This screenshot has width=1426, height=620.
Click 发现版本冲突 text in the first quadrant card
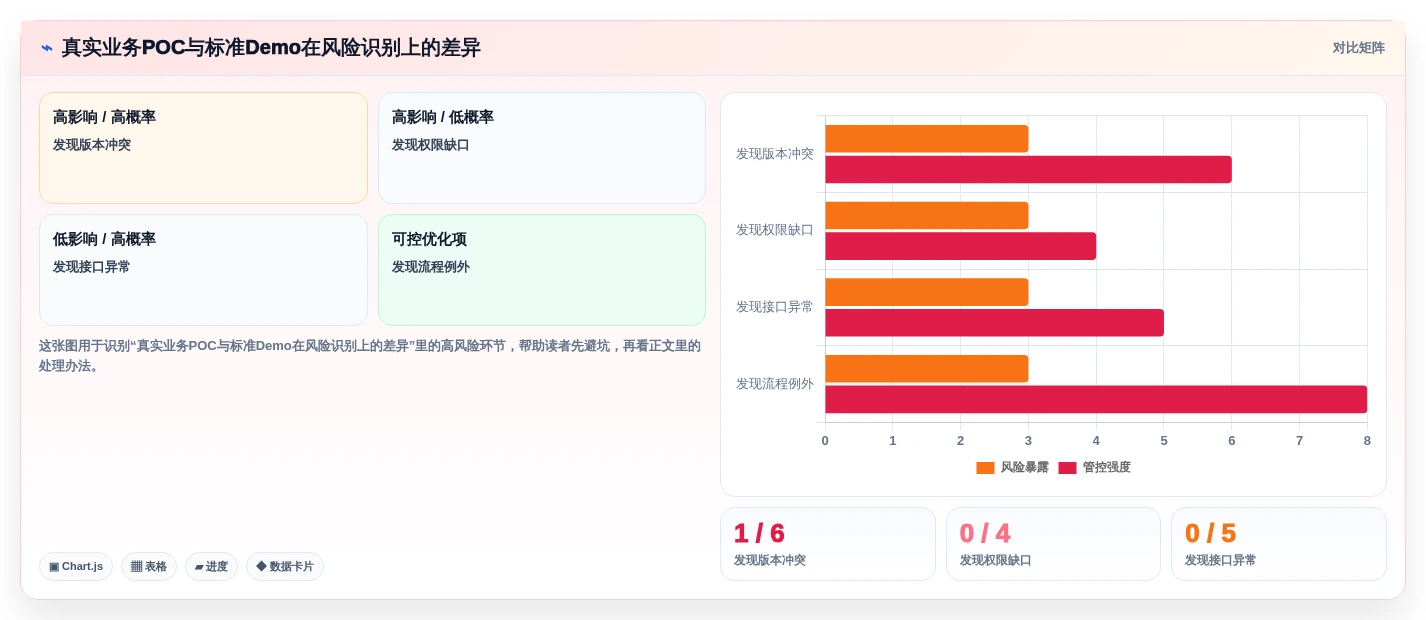coord(92,145)
